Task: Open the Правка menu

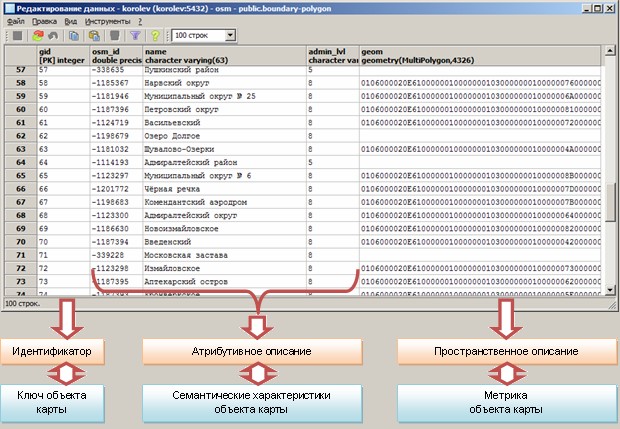Action: pyautogui.click(x=44, y=20)
